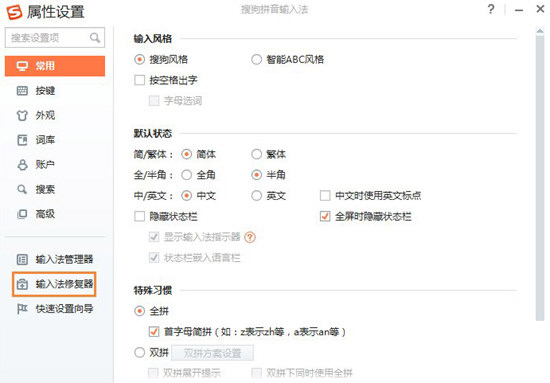Select 搜狗风格 radio button

tap(140, 60)
